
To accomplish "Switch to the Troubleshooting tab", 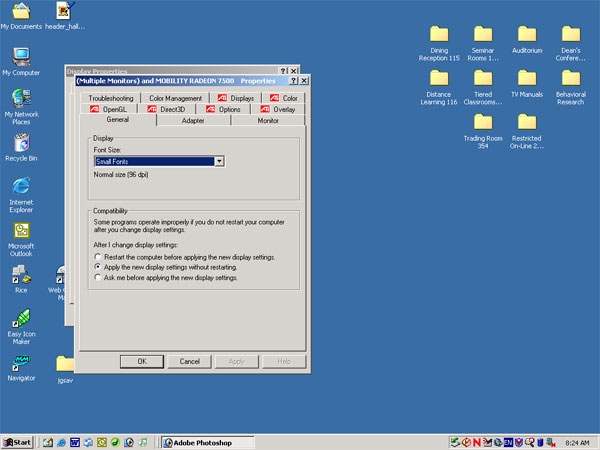I will (x=111, y=98).
